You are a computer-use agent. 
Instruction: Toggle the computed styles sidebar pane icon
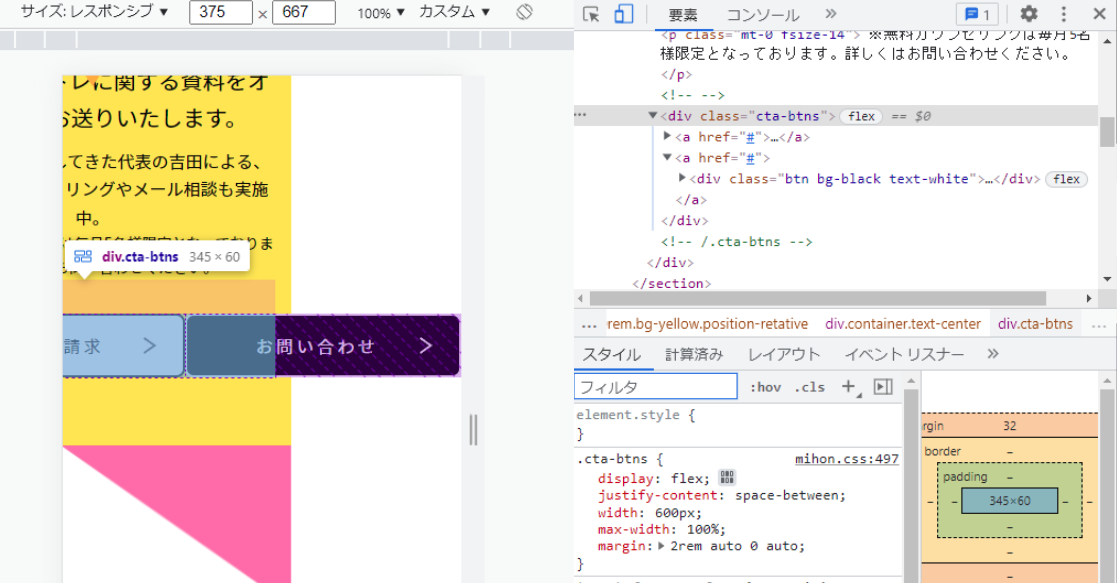point(883,386)
